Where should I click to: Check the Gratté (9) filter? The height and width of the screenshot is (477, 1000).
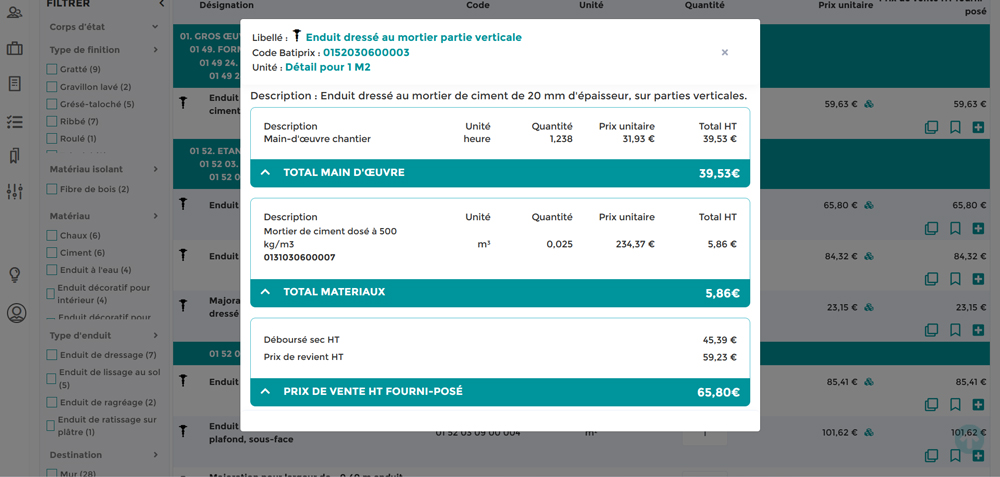point(52,69)
